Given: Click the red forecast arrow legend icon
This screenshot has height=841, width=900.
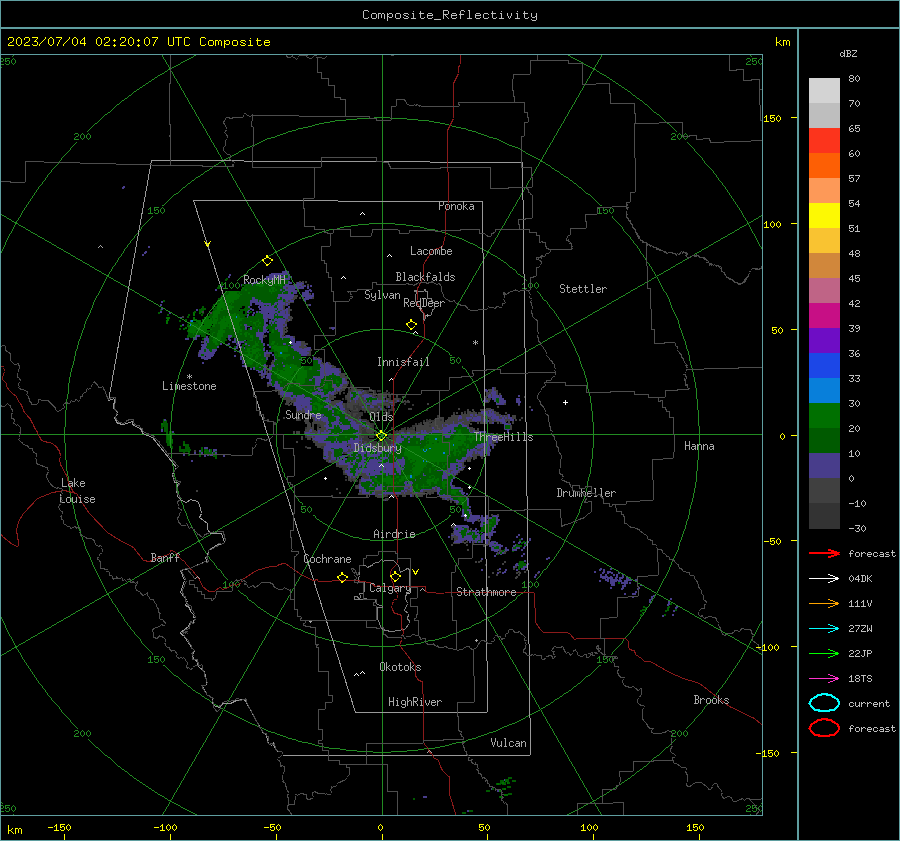Looking at the screenshot, I should coord(824,553).
